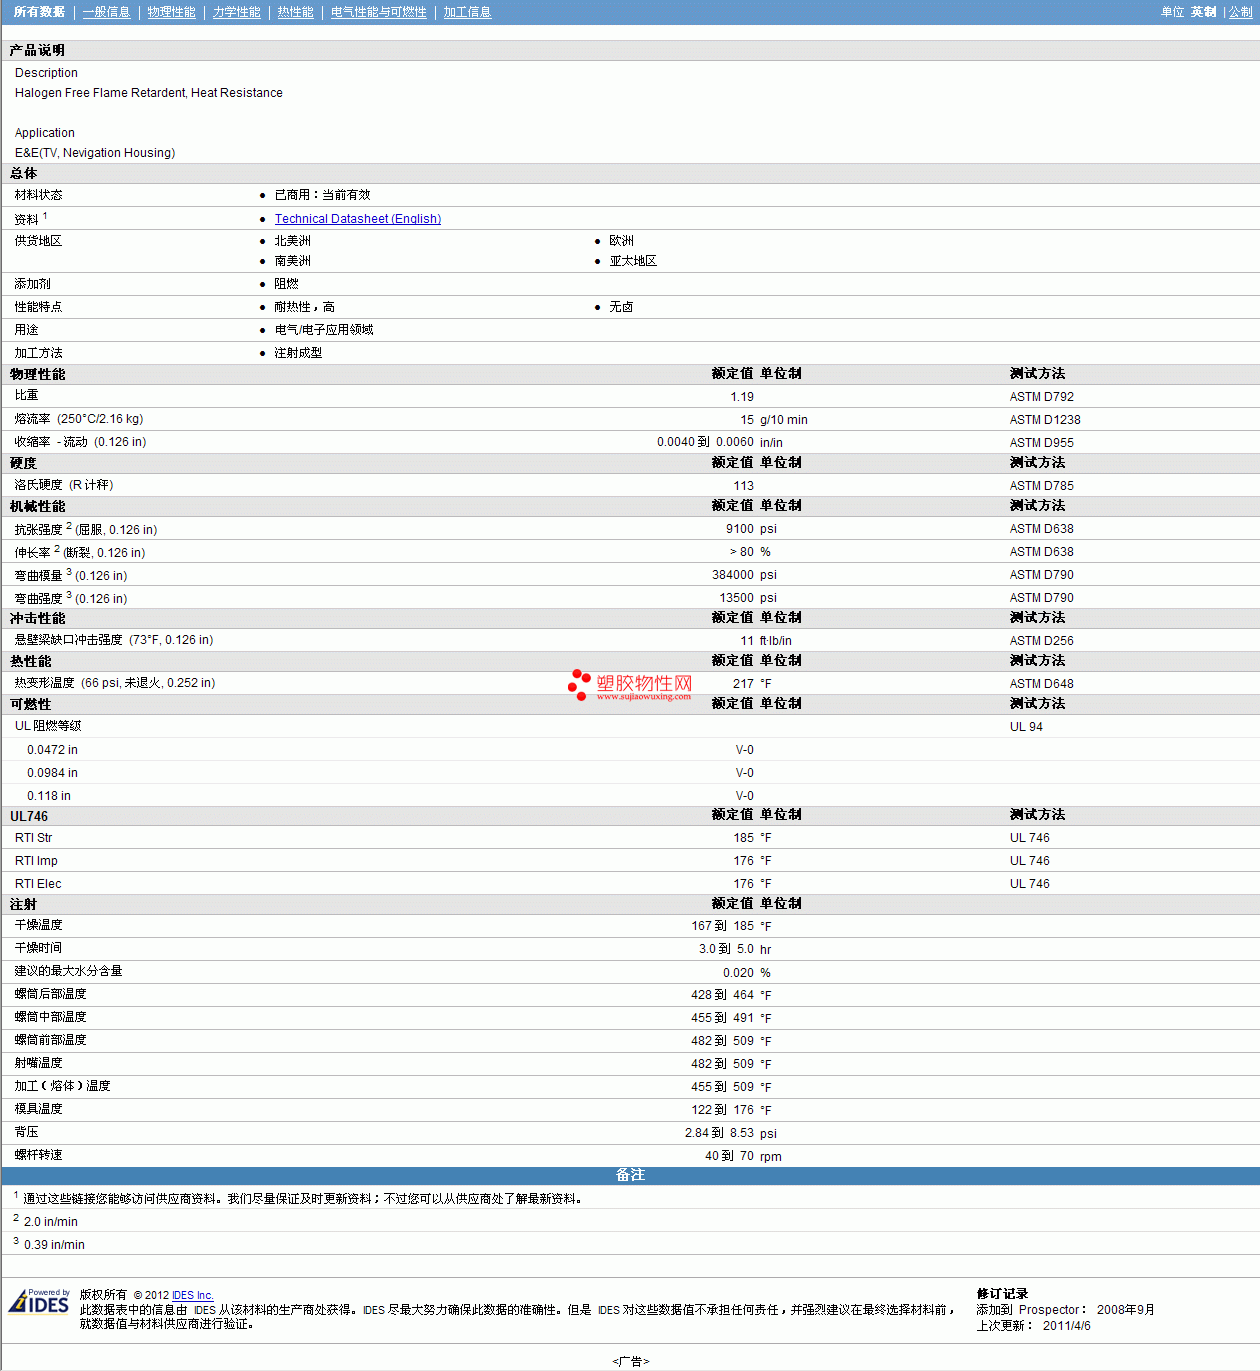Click the 干燥温度 row label
The height and width of the screenshot is (1371, 1260).
pos(38,925)
